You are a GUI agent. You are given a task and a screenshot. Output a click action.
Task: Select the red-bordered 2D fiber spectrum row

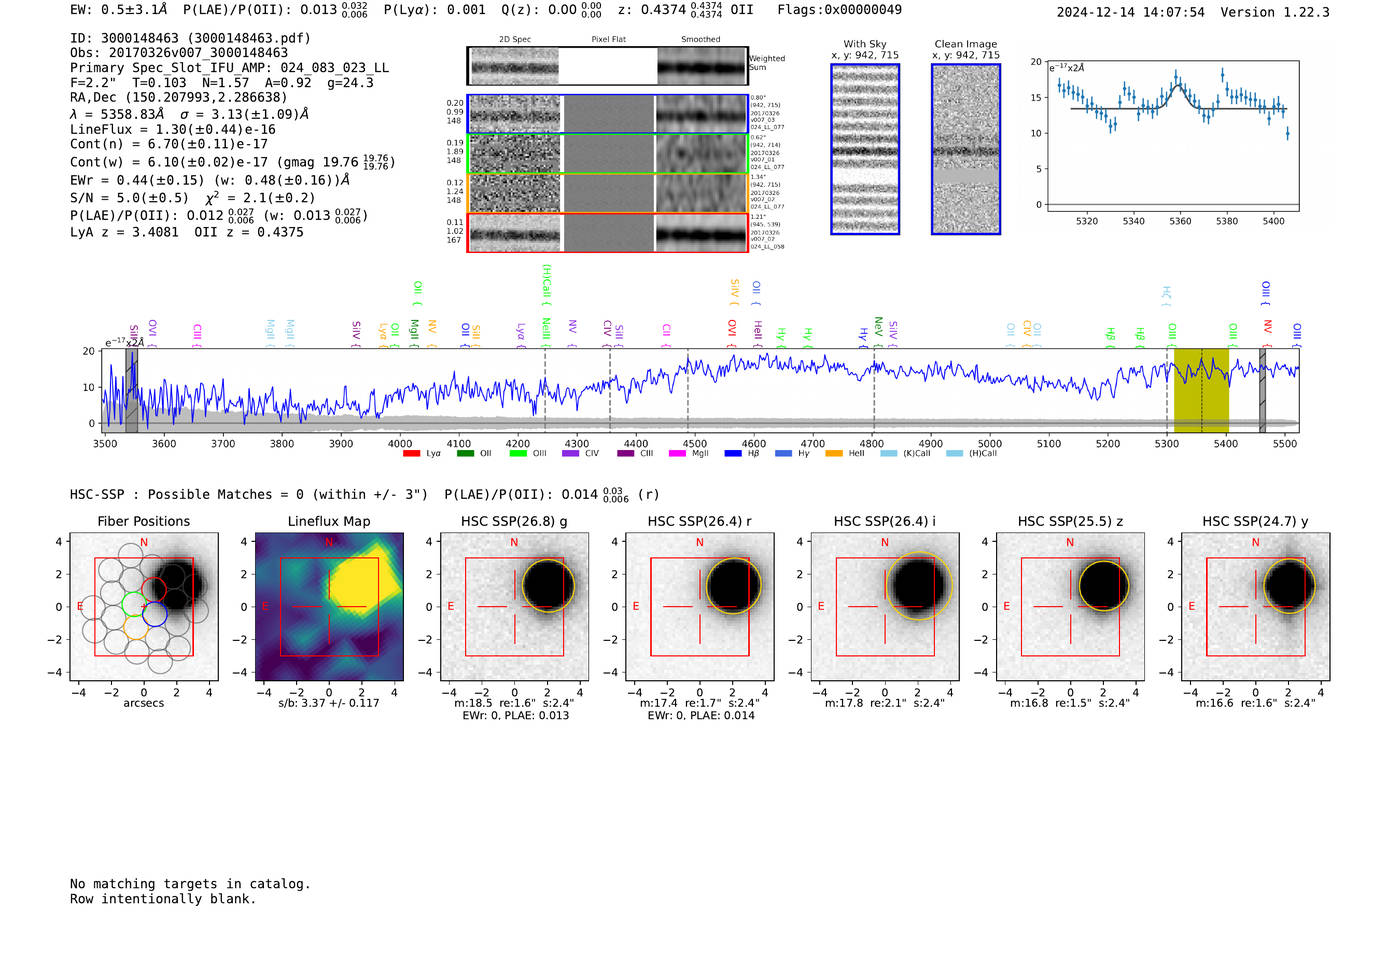coord(607,232)
